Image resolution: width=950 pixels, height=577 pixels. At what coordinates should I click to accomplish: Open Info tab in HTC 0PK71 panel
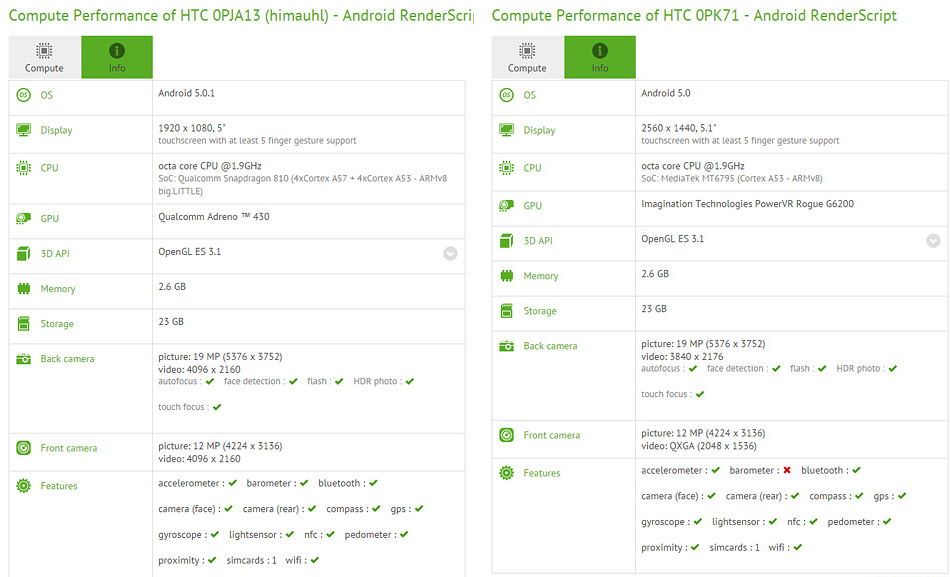click(x=600, y=57)
